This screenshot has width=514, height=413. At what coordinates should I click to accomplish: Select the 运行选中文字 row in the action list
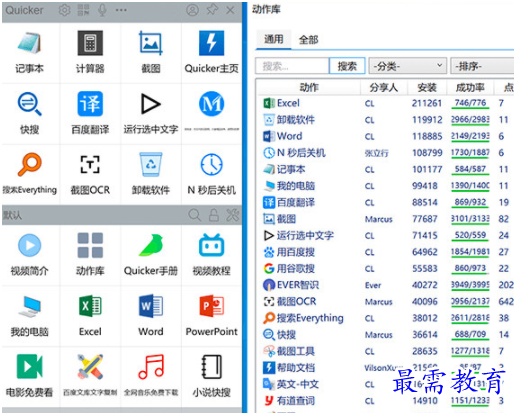(386, 235)
